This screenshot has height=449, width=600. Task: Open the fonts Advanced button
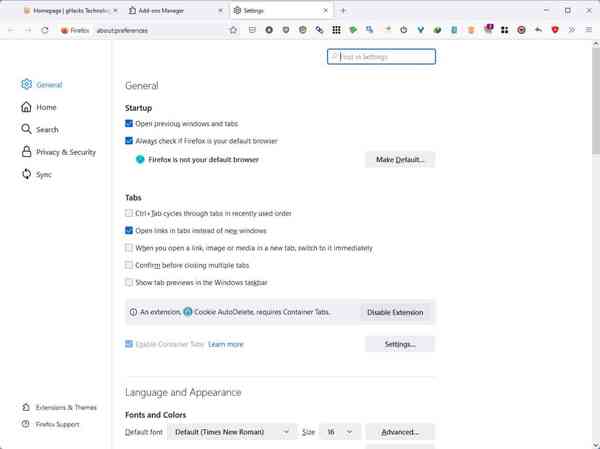(400, 432)
